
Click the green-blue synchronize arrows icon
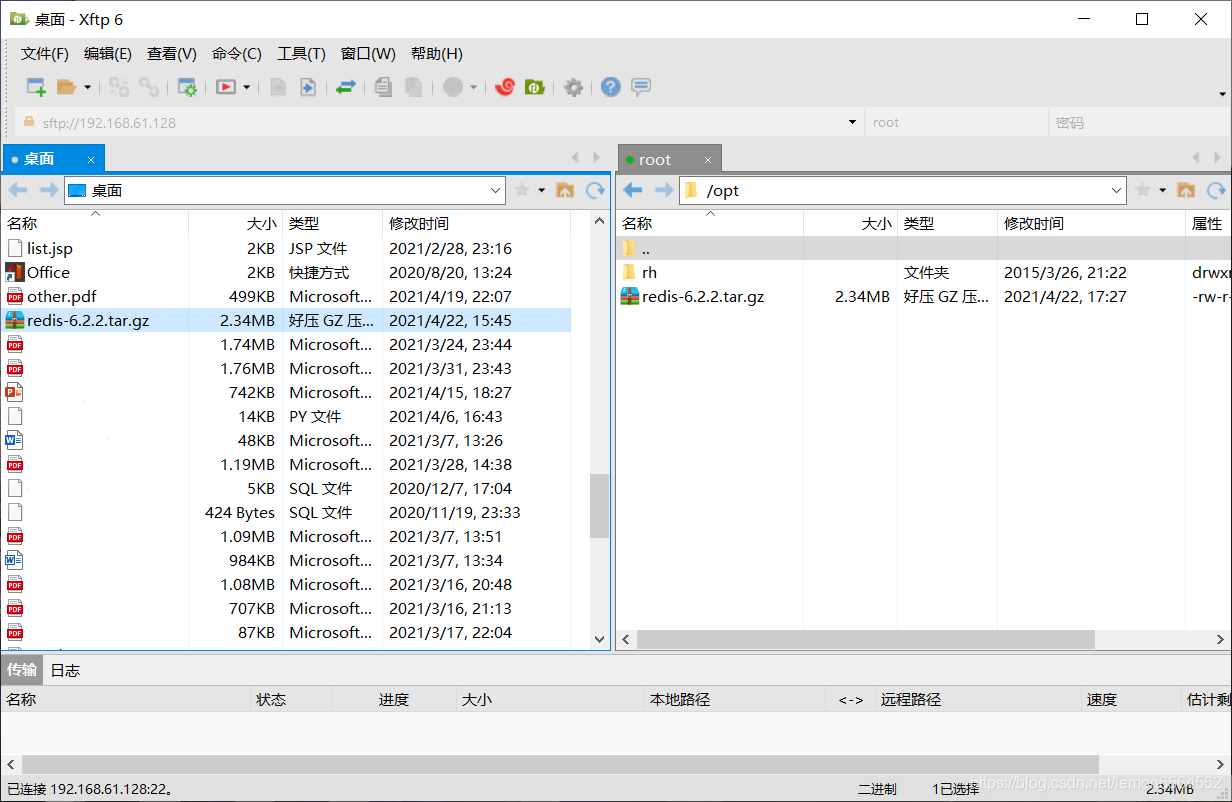pyautogui.click(x=345, y=87)
